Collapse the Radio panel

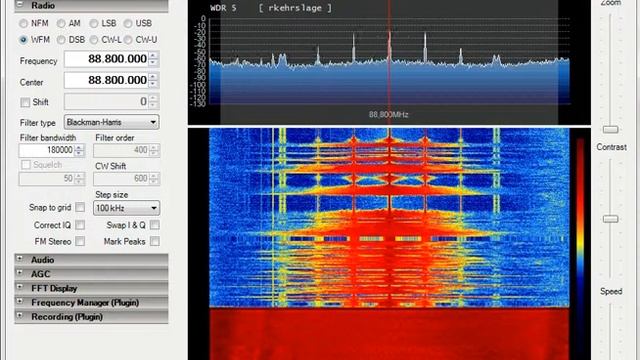[20, 4]
